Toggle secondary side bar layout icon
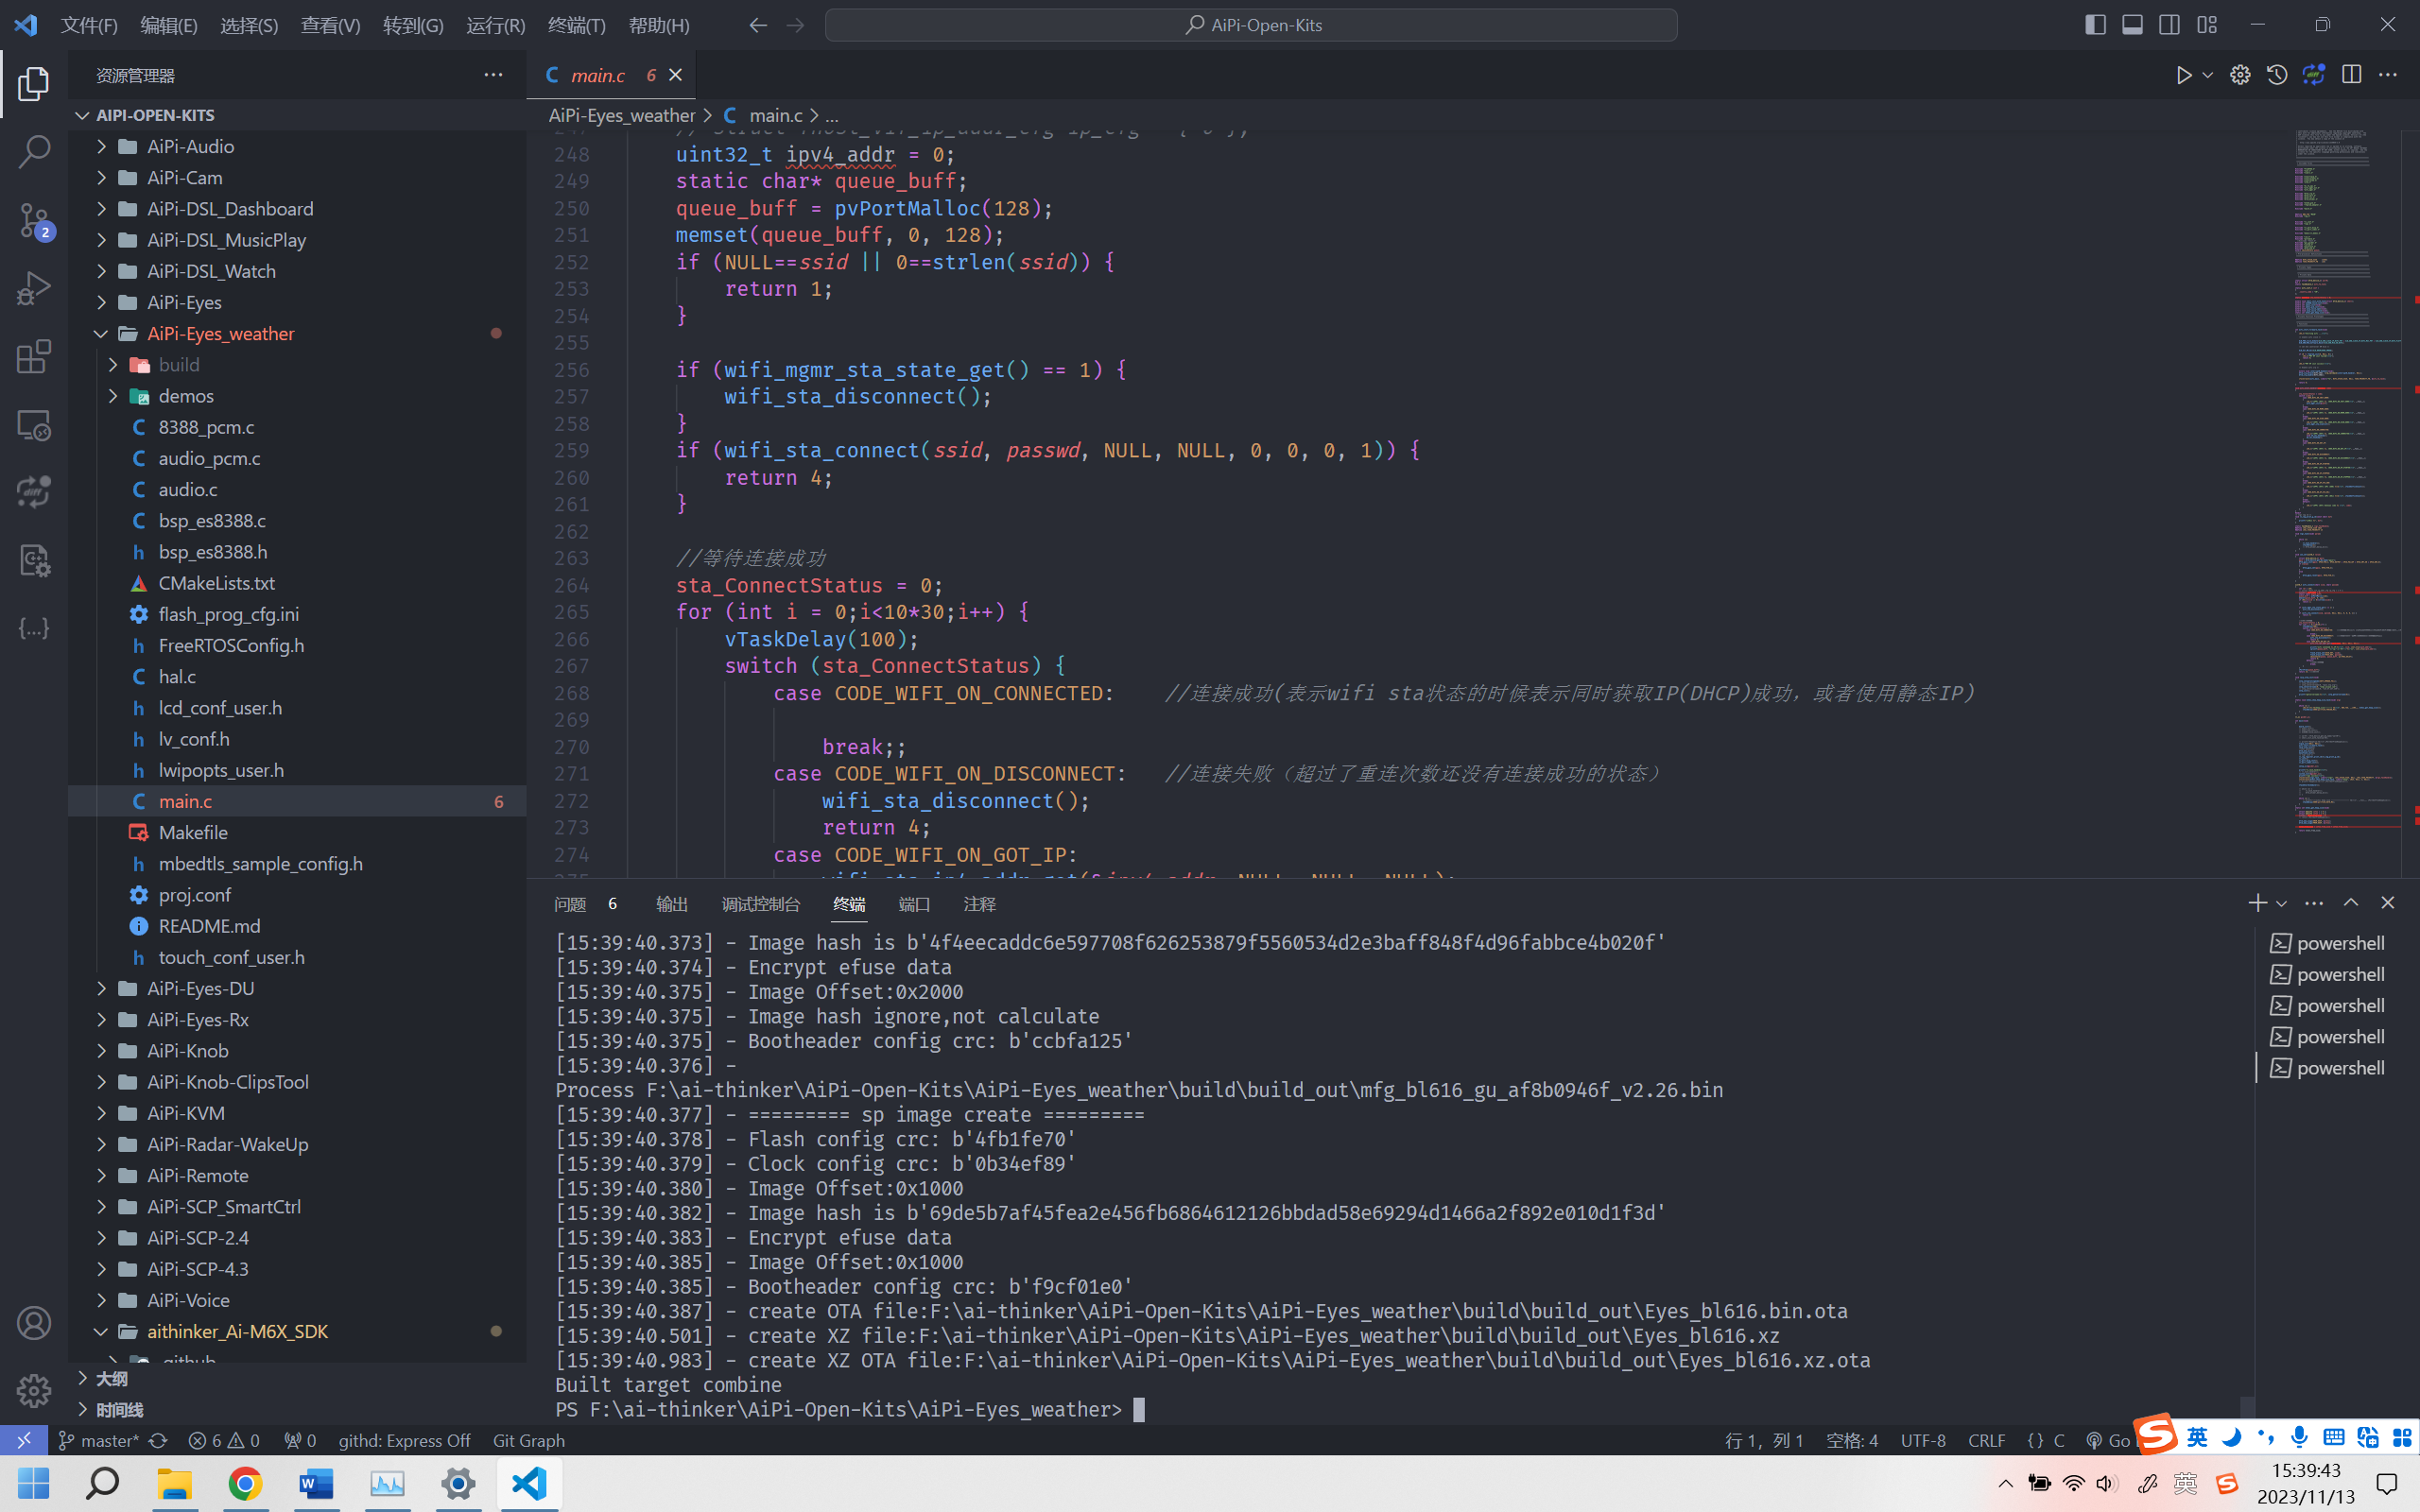The height and width of the screenshot is (1512, 2420). (2169, 25)
